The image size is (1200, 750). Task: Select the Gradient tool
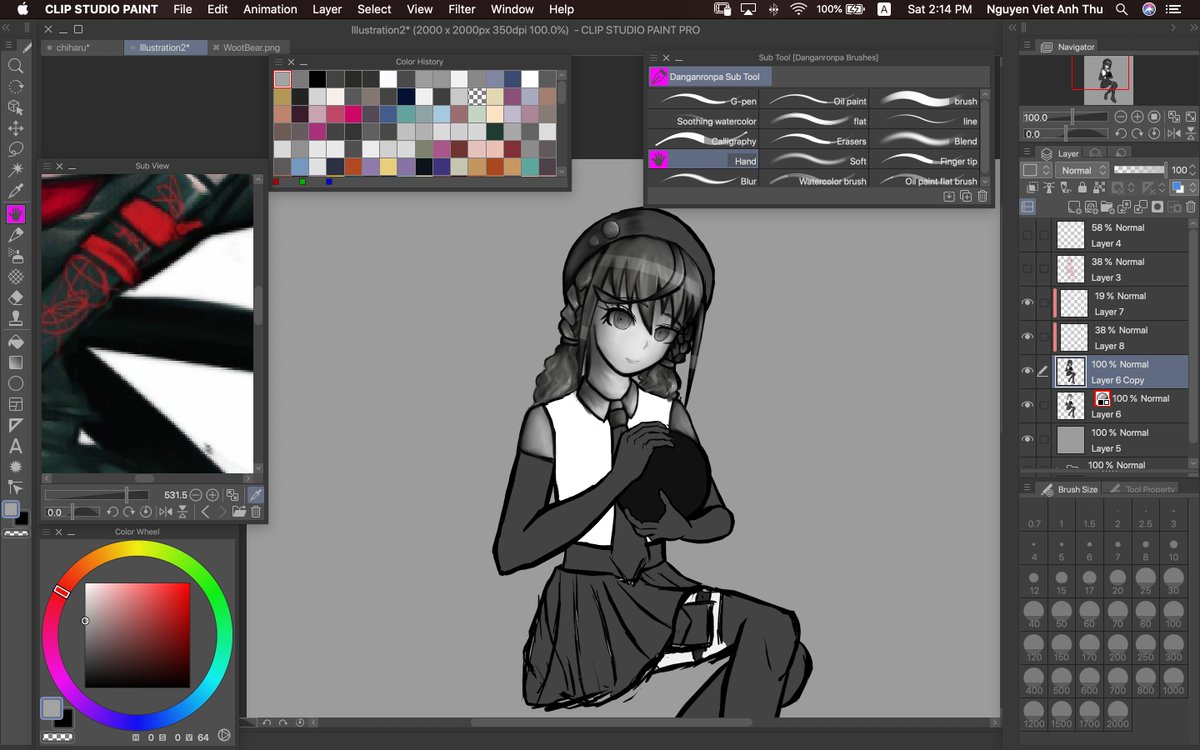tap(16, 362)
